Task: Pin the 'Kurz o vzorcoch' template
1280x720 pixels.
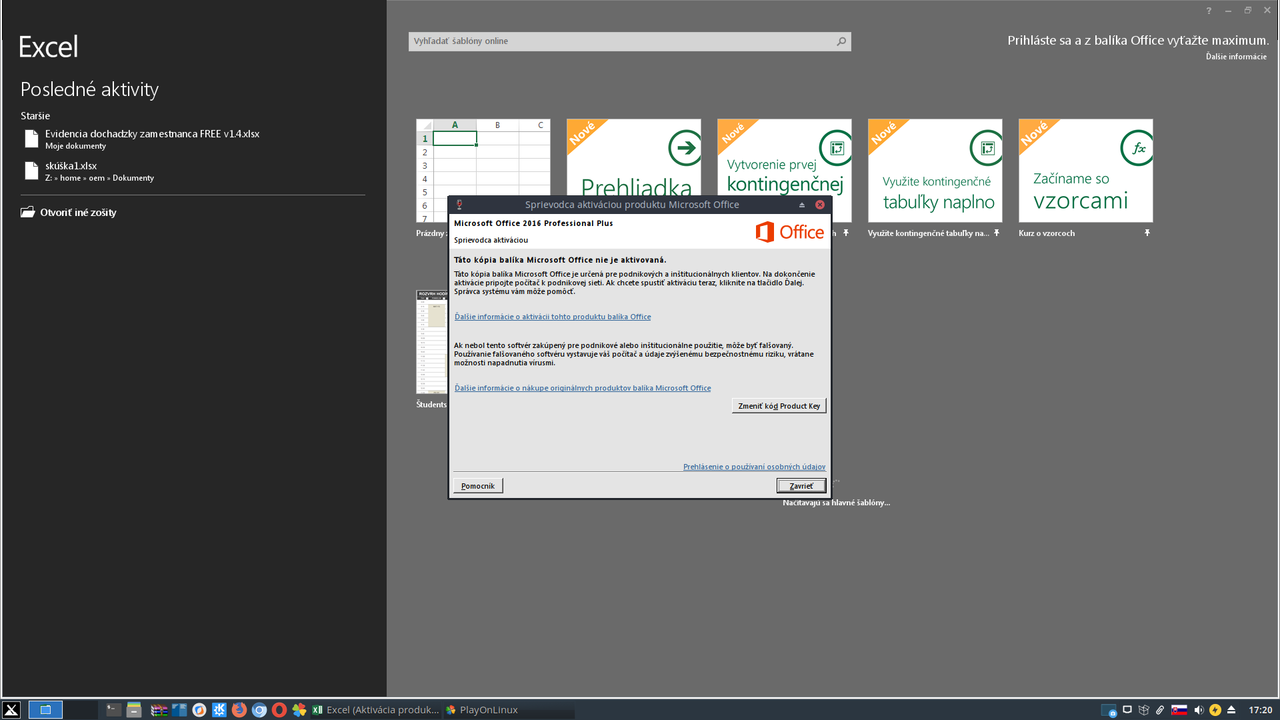Action: pos(1147,233)
